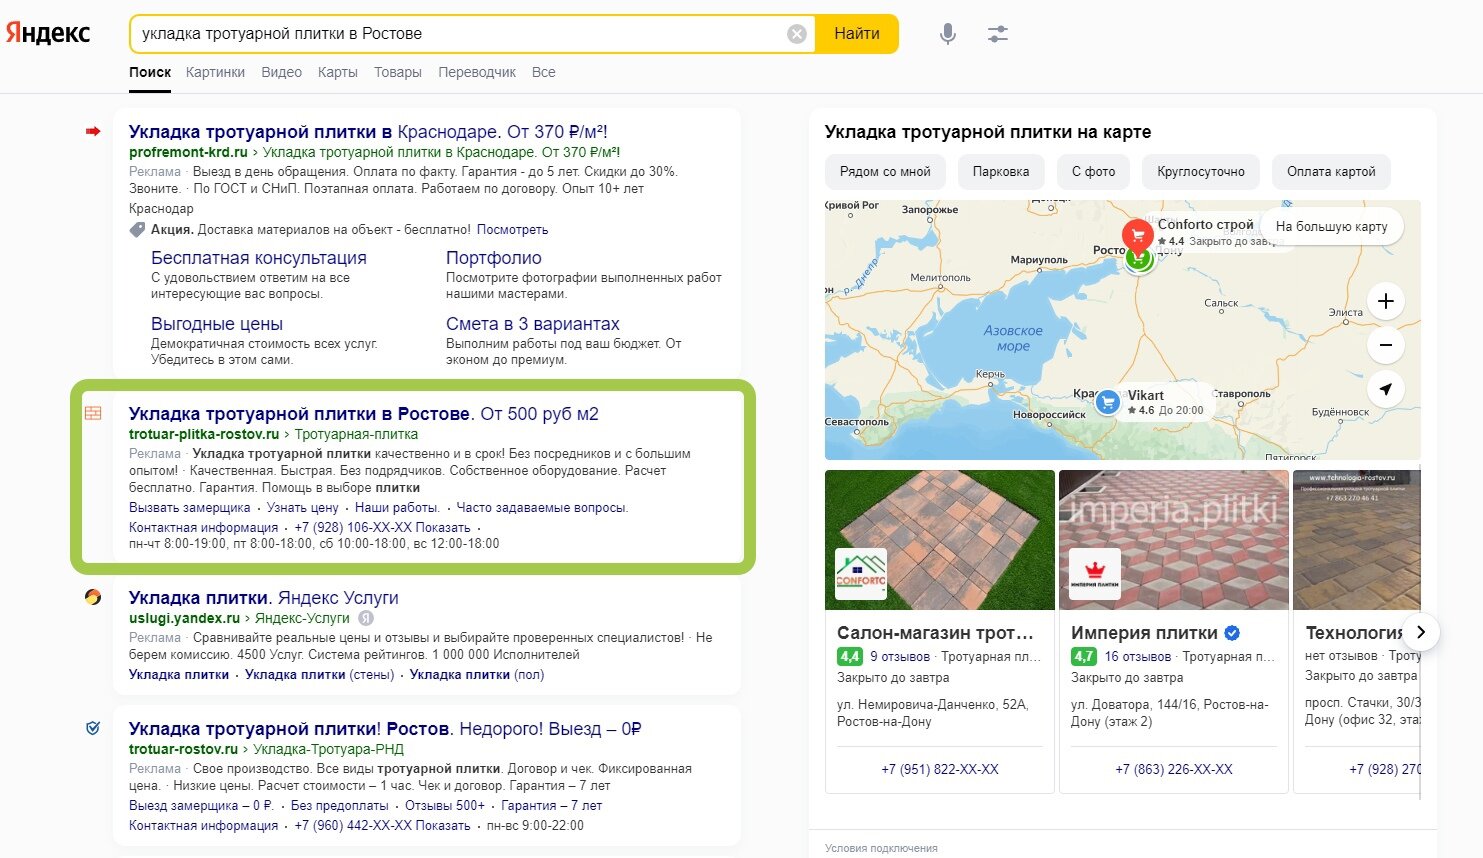Open the imperia.plitki photo thumbnail

click(x=1174, y=540)
